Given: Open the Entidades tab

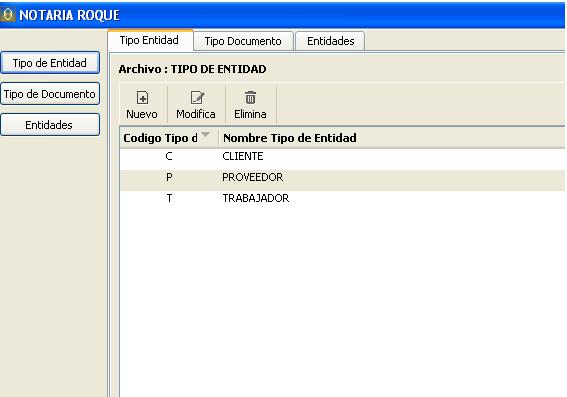Looking at the screenshot, I should point(331,41).
